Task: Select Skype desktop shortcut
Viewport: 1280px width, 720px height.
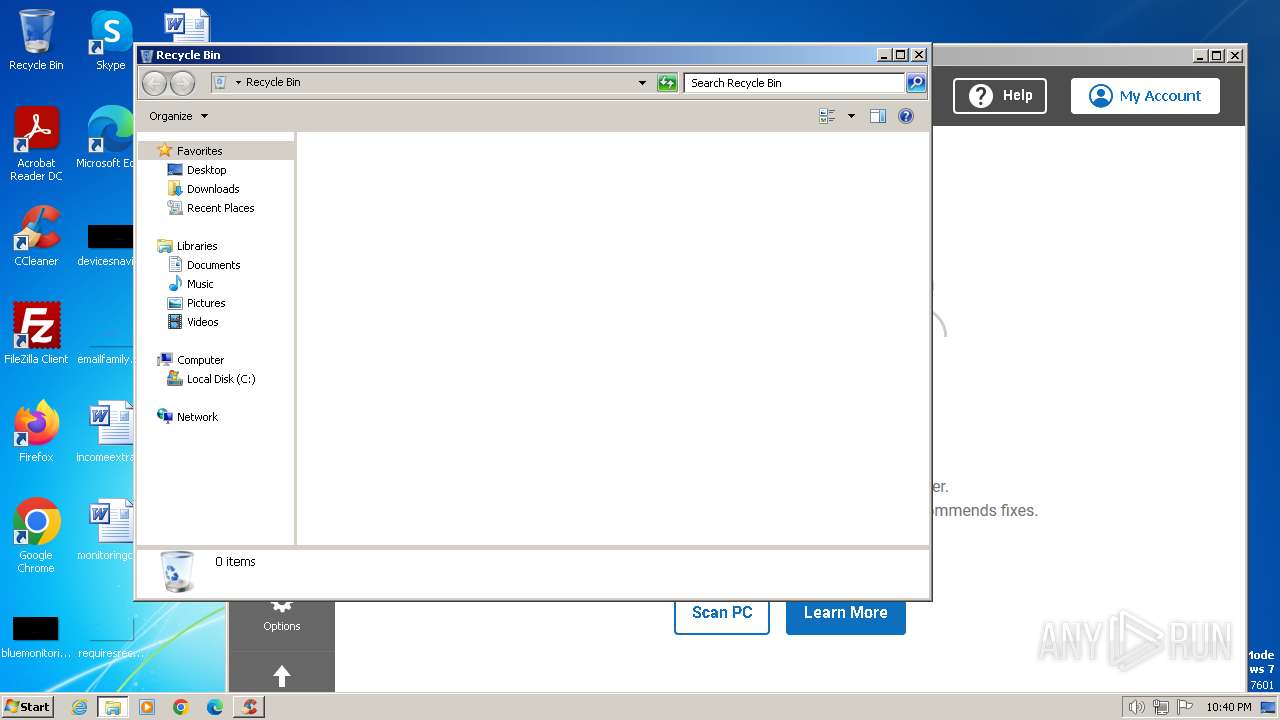Action: (111, 40)
